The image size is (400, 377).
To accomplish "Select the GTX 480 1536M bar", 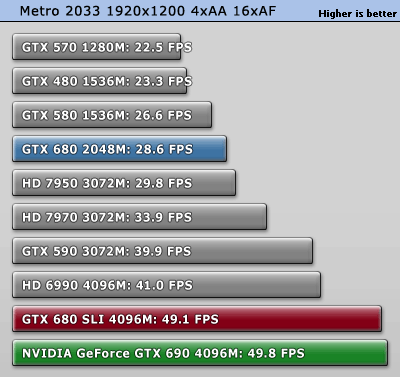I will [x=100, y=81].
